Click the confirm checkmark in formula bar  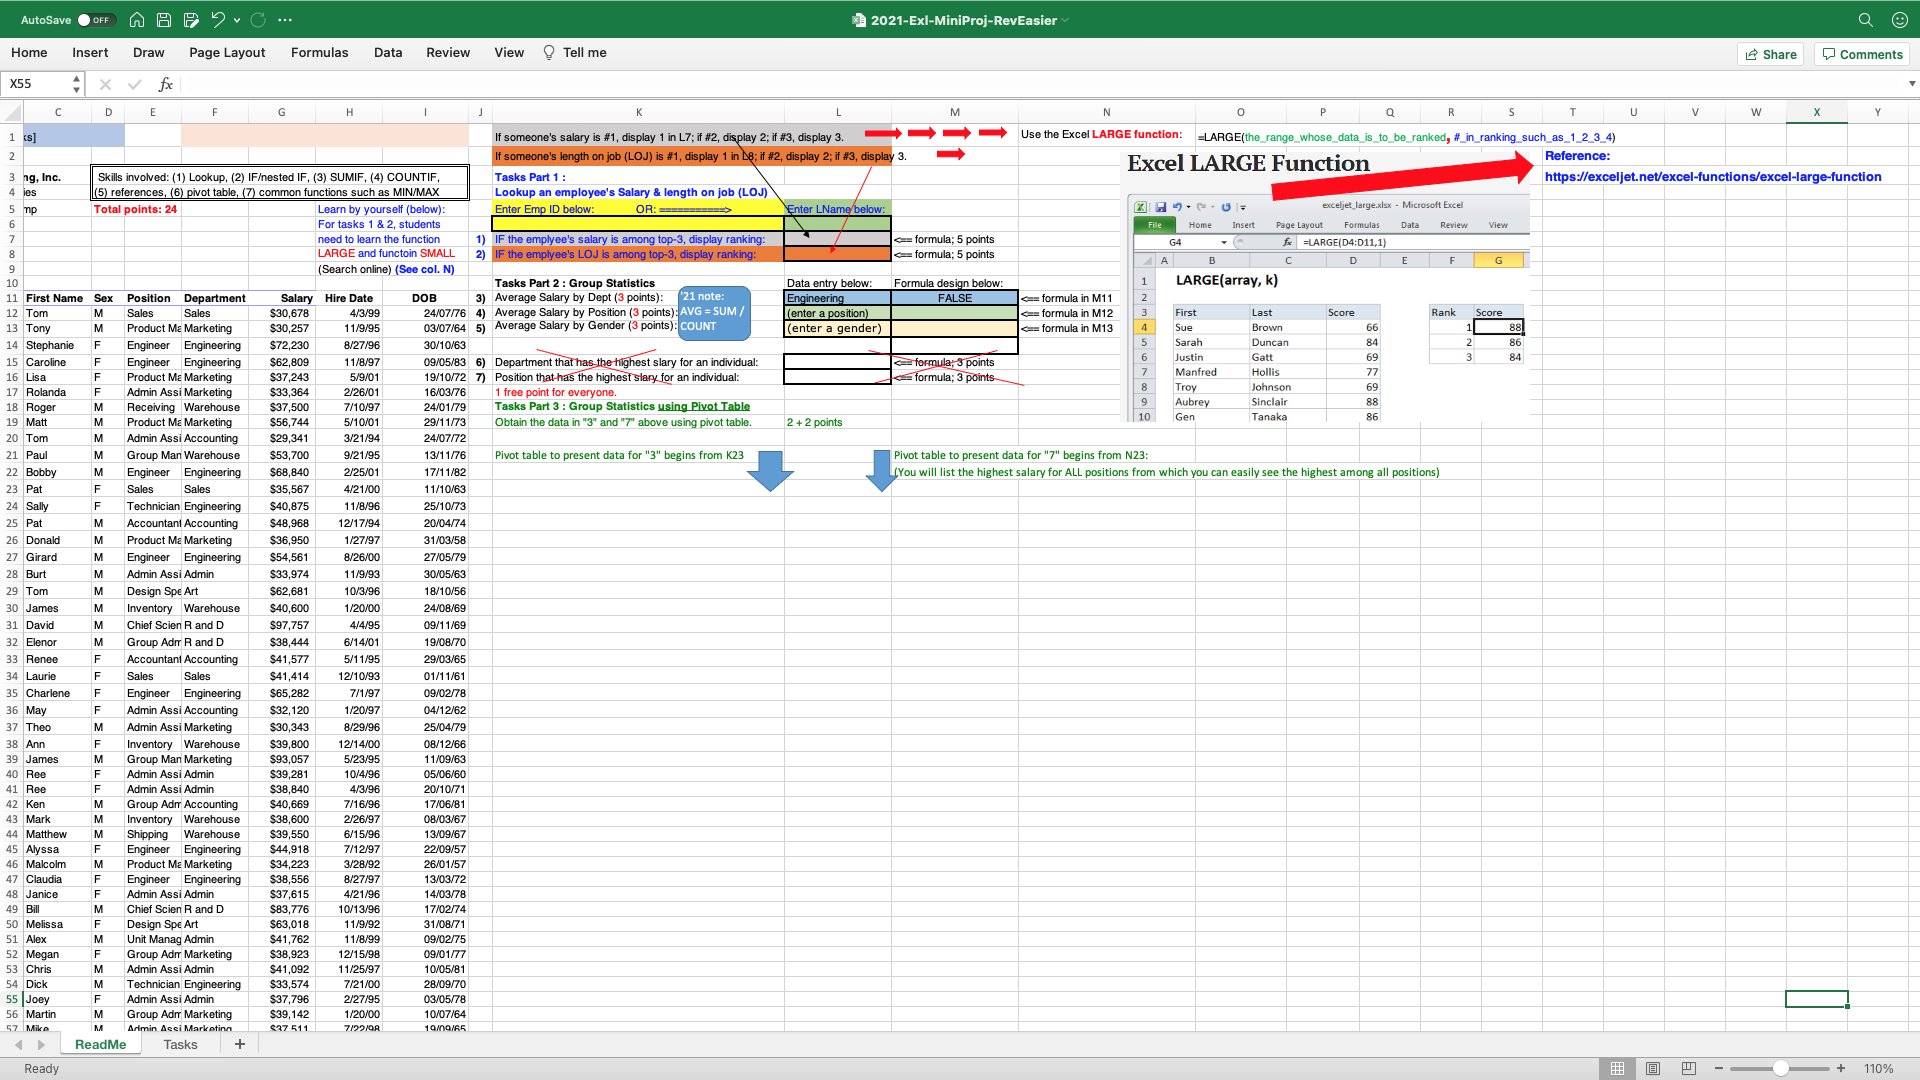(135, 84)
